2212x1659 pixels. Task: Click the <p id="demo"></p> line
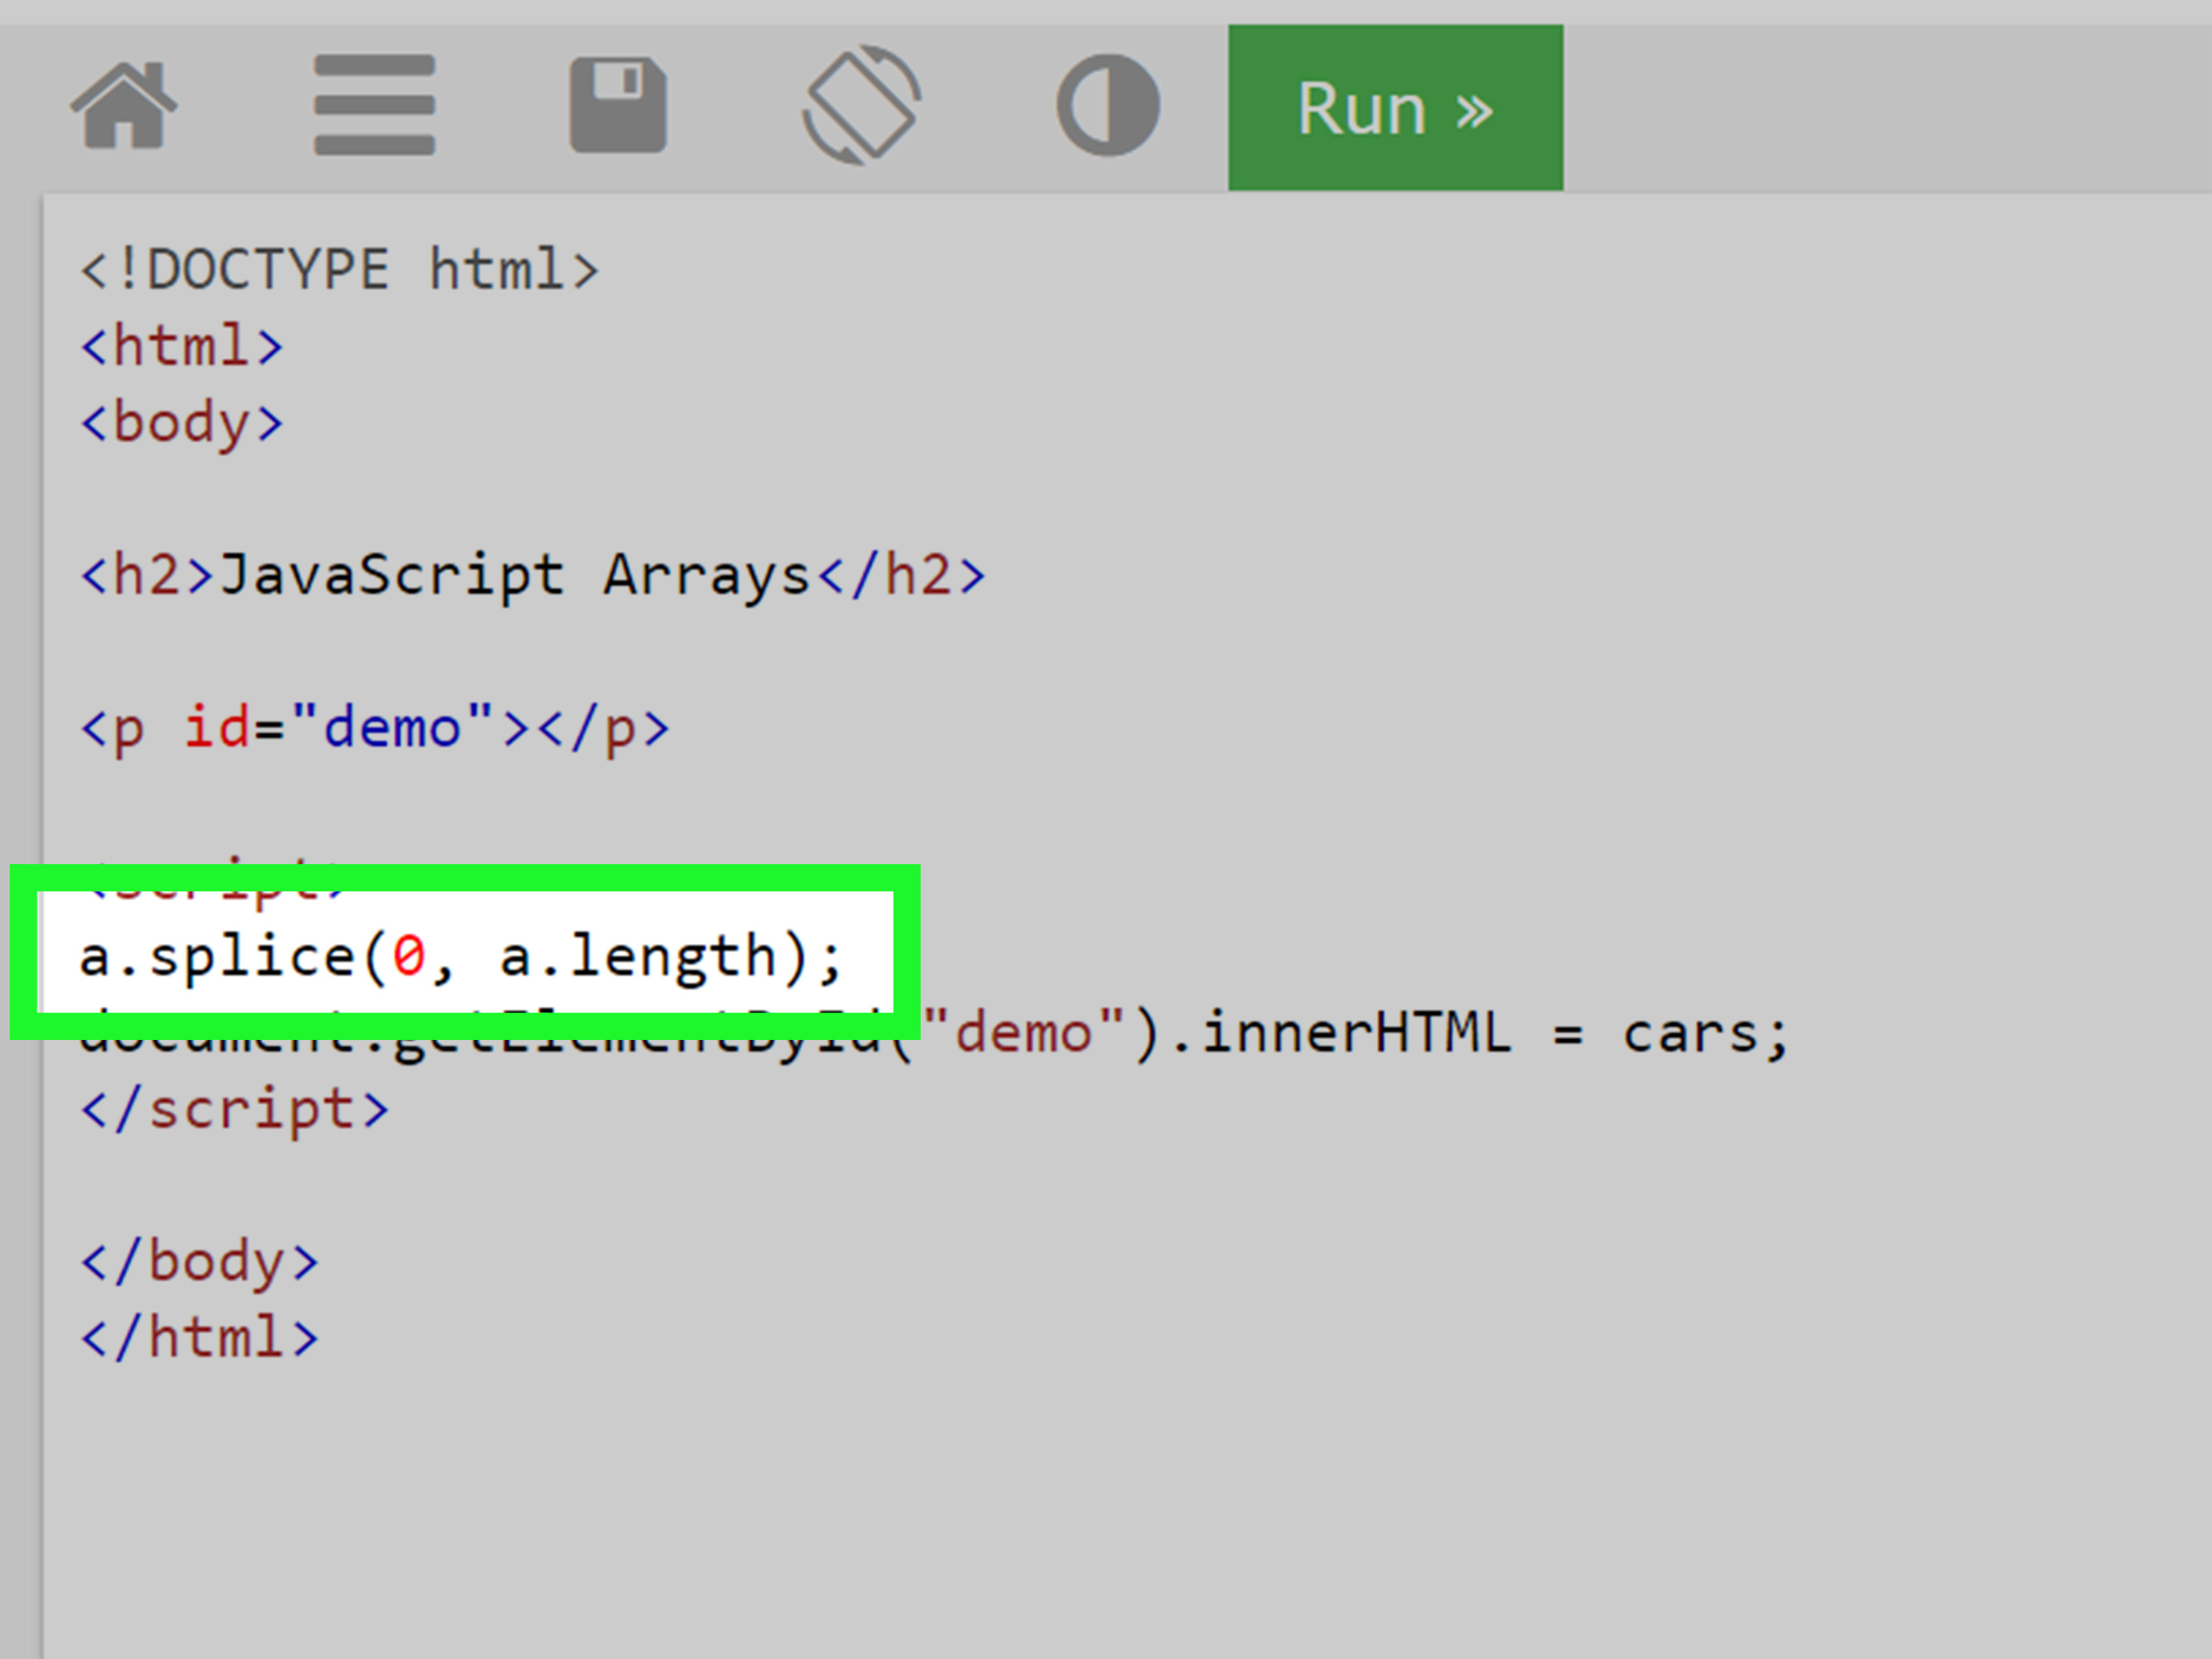(x=375, y=728)
